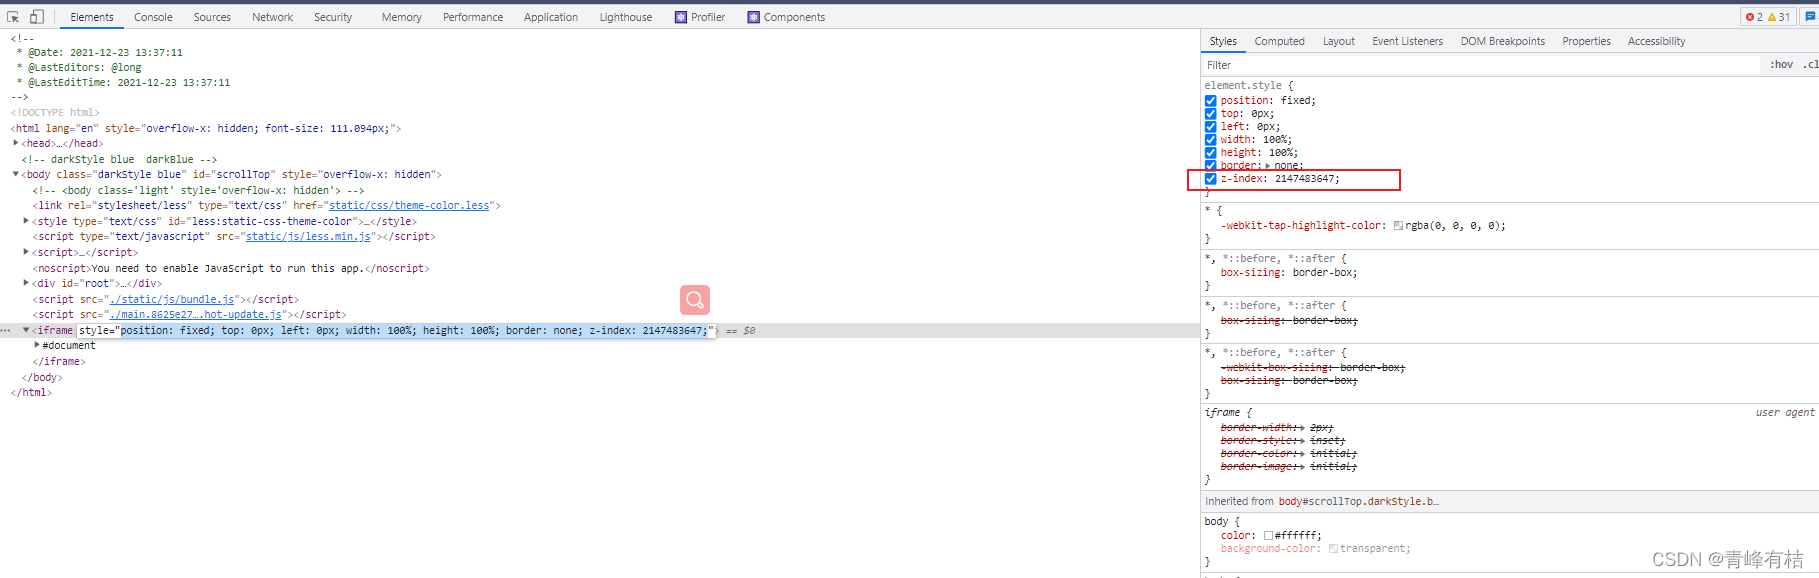Image resolution: width=1819 pixels, height=578 pixels.
Task: Click the closing /iframe tag line
Action: (x=59, y=361)
